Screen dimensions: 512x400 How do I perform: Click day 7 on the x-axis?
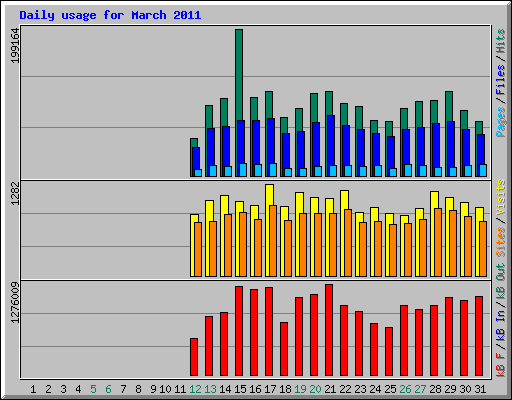click(123, 389)
